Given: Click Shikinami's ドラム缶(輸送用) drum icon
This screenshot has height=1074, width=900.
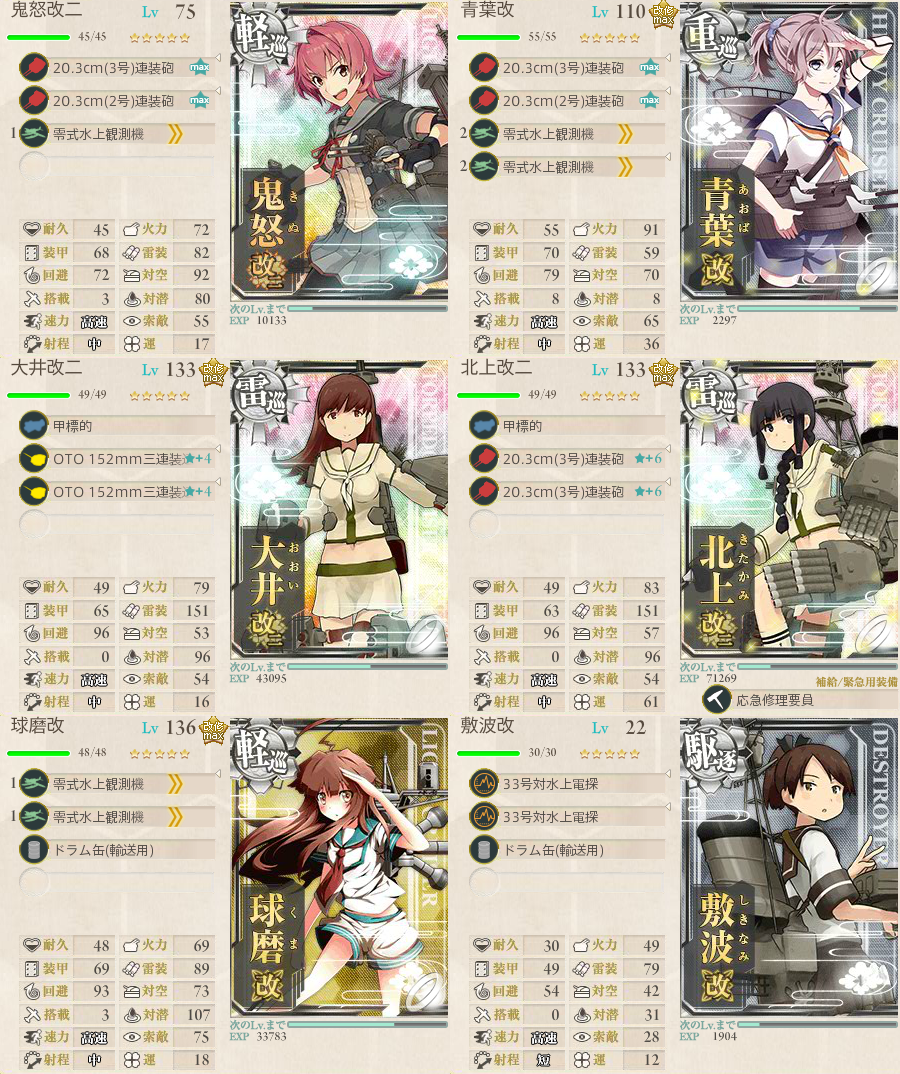Looking at the screenshot, I should pyautogui.click(x=484, y=849).
